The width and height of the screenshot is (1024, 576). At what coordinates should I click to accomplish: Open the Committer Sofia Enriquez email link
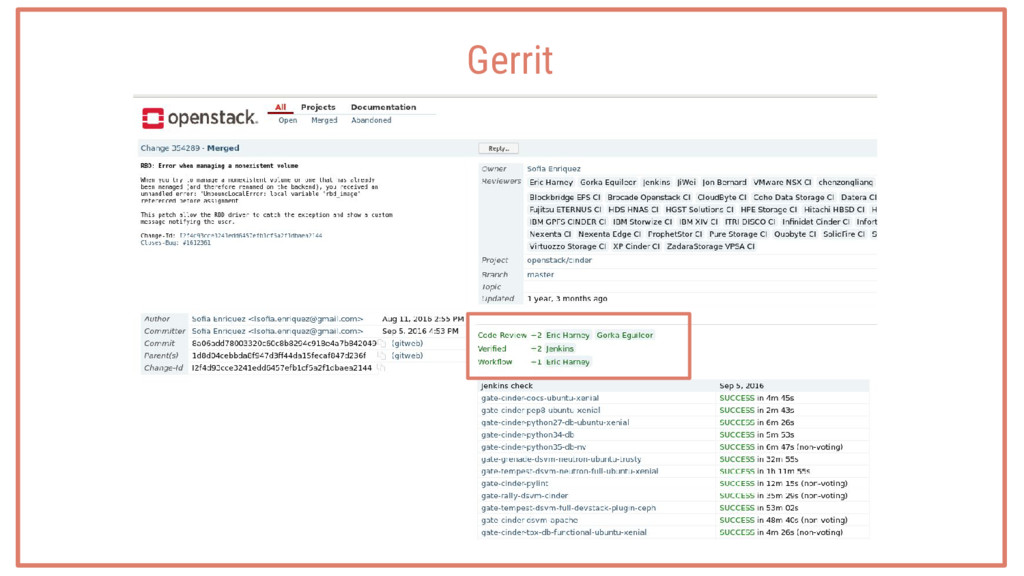277,331
